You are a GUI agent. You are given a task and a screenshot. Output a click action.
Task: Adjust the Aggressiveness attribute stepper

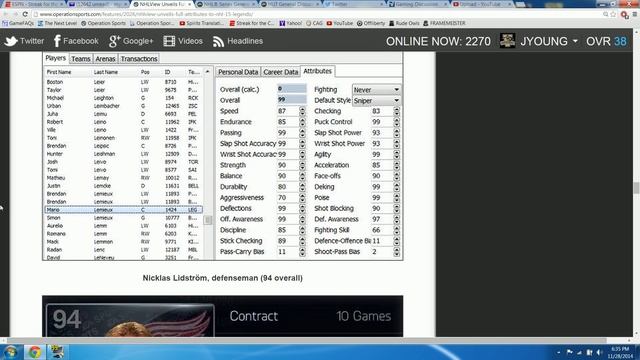(x=302, y=198)
